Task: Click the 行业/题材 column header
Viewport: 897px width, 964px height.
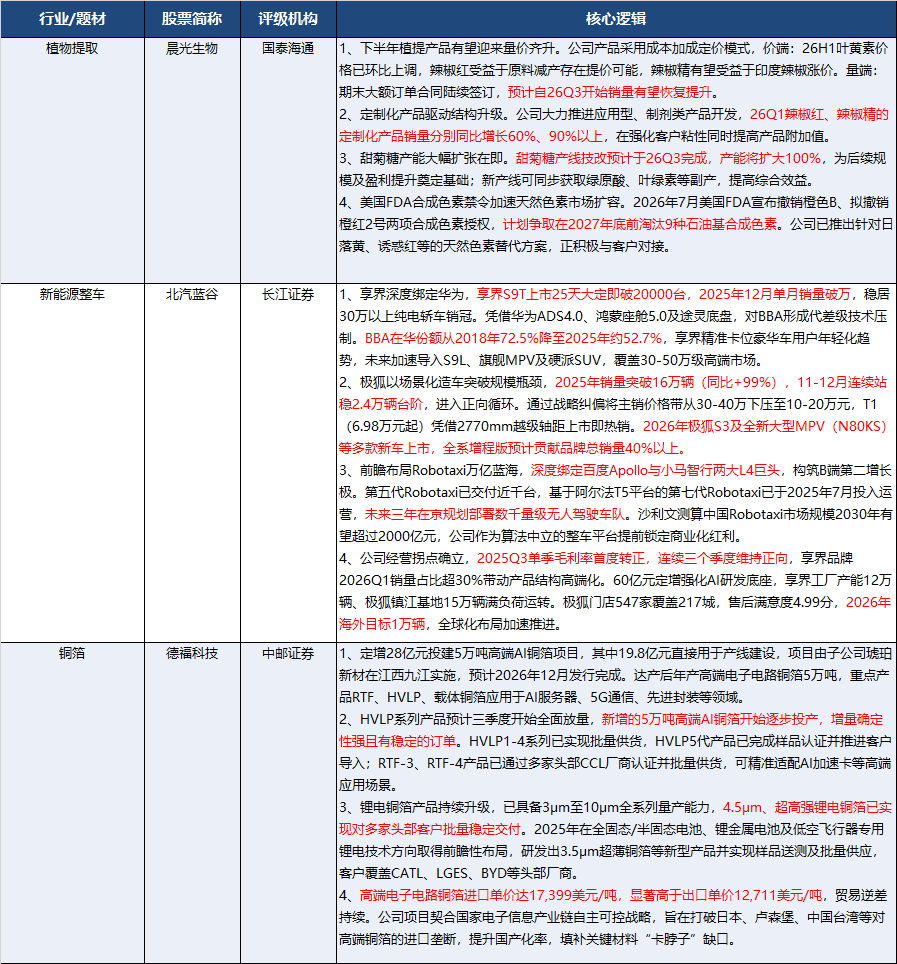Action: pyautogui.click(x=73, y=19)
